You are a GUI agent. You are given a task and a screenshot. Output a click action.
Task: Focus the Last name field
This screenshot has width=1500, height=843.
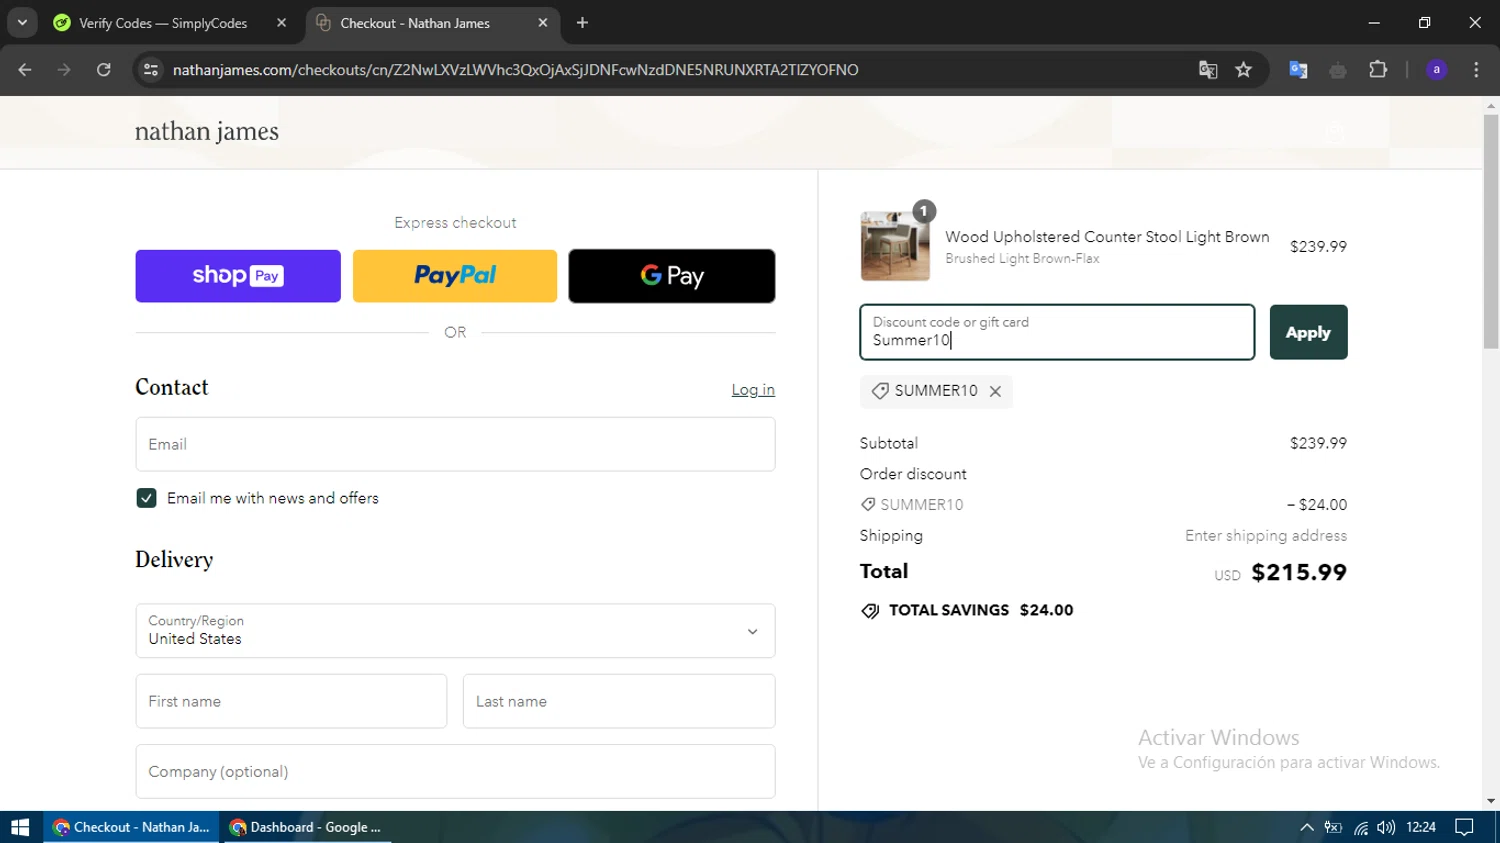pyautogui.click(x=619, y=701)
